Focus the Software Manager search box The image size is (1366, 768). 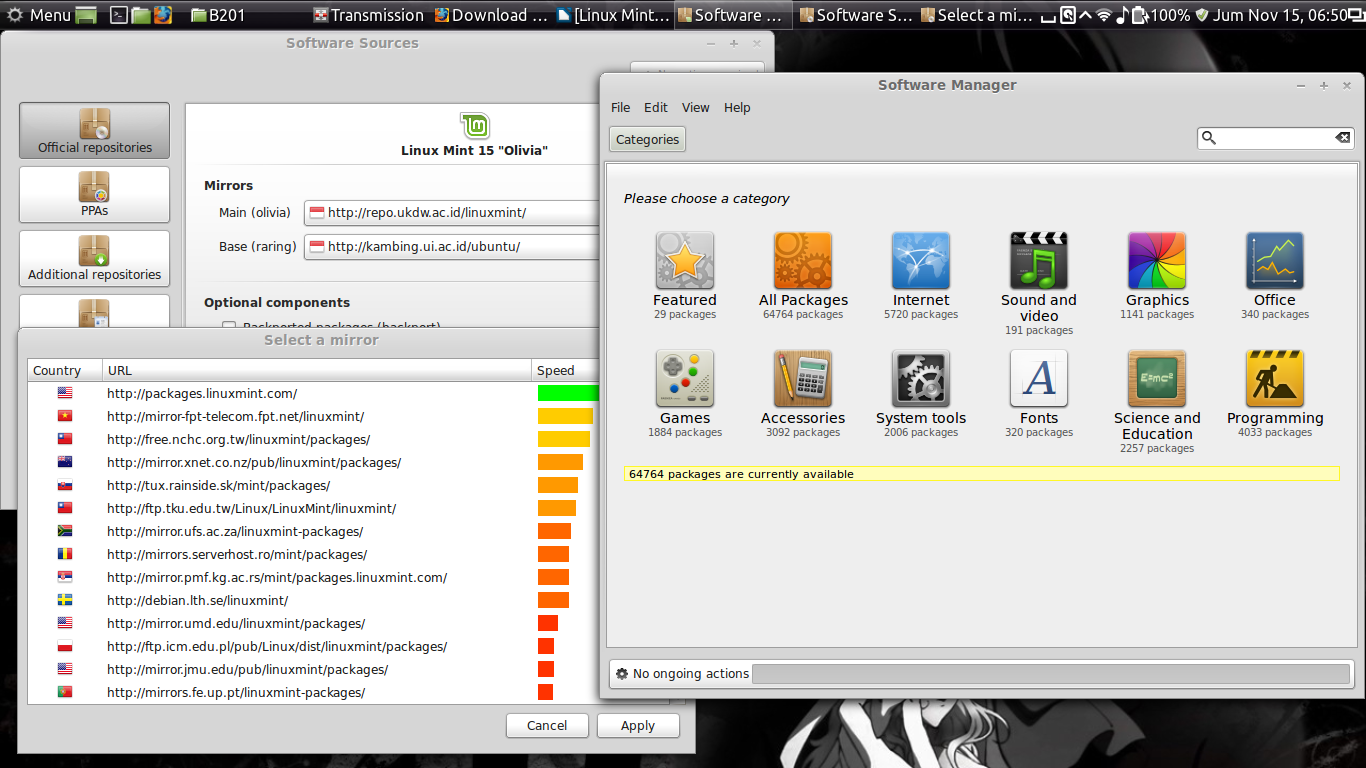tap(1275, 138)
